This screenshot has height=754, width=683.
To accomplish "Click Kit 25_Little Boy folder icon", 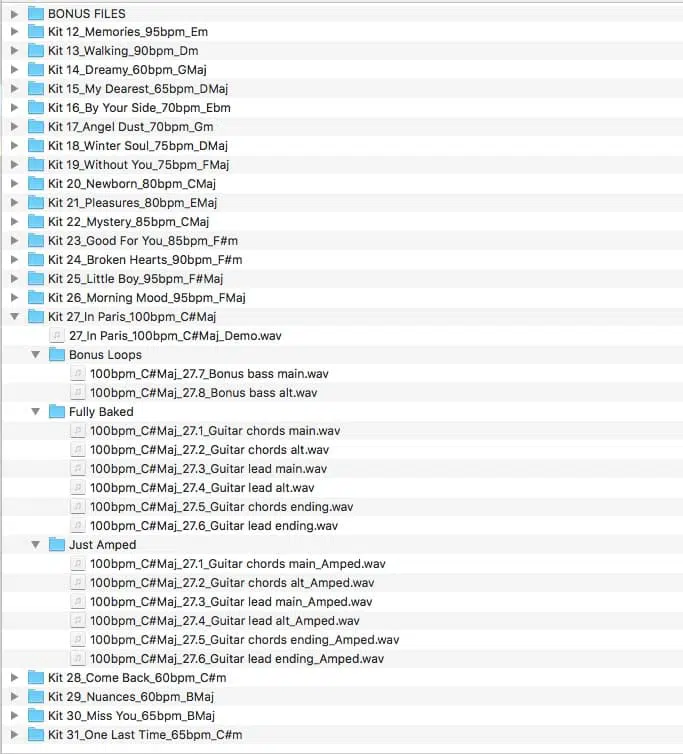I will click(x=36, y=278).
